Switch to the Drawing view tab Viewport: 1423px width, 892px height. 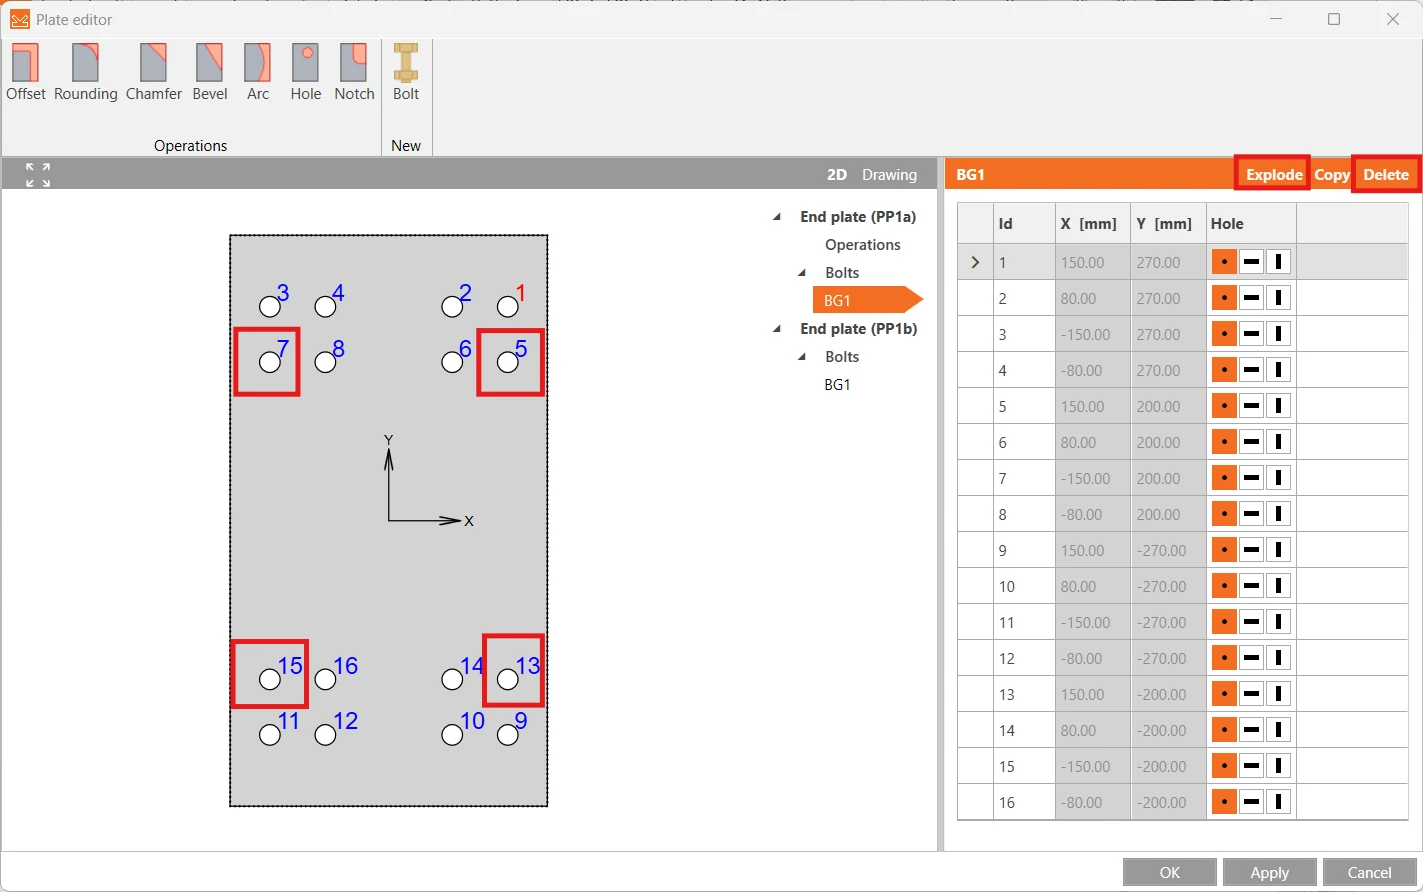point(889,174)
